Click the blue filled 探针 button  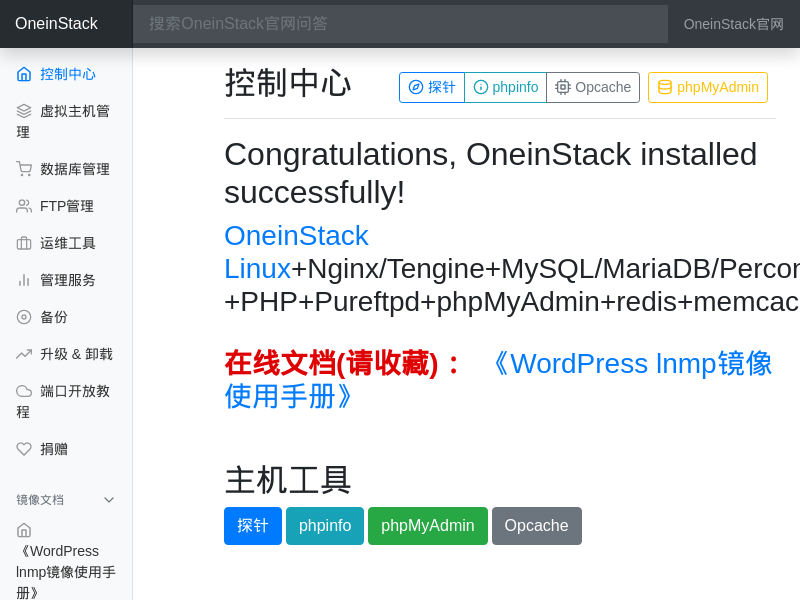click(x=253, y=526)
